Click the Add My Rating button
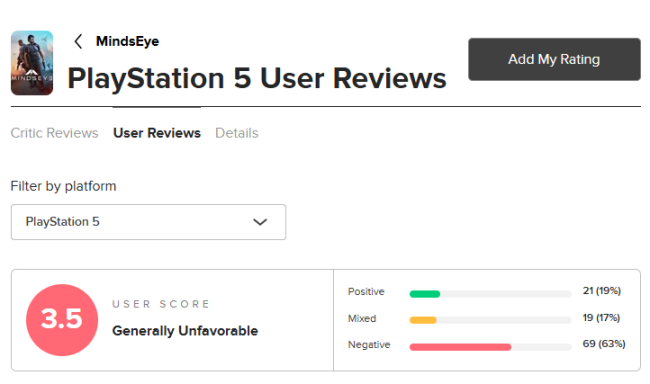Screen dimensions: 650x384 (554, 59)
